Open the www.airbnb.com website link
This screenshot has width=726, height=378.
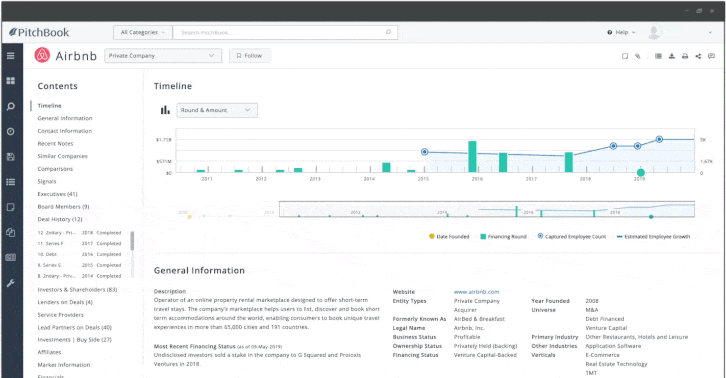point(476,292)
